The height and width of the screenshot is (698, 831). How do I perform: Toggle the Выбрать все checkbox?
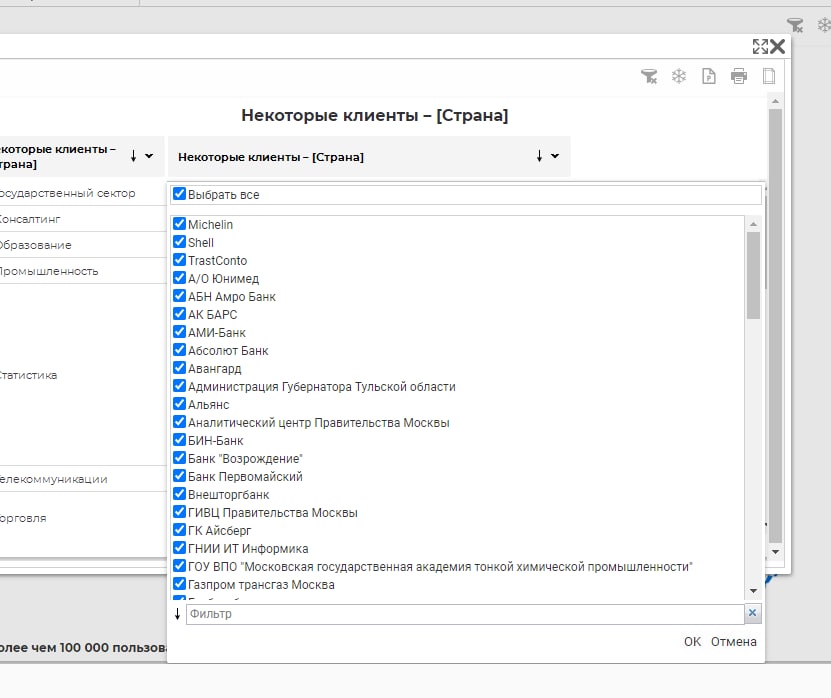click(x=180, y=193)
